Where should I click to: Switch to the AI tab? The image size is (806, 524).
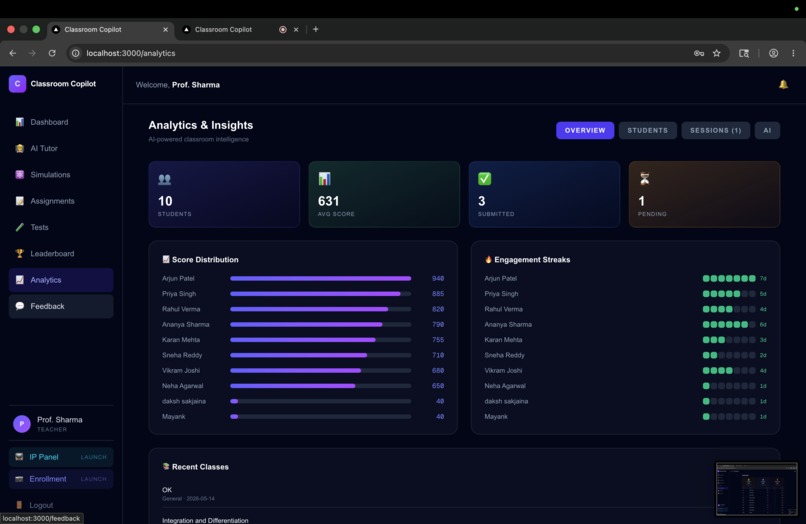pyautogui.click(x=767, y=131)
